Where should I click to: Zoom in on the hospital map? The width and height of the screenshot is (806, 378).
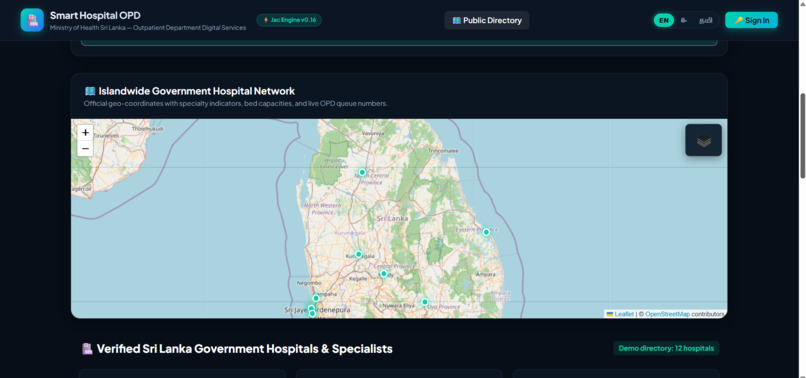click(x=85, y=133)
